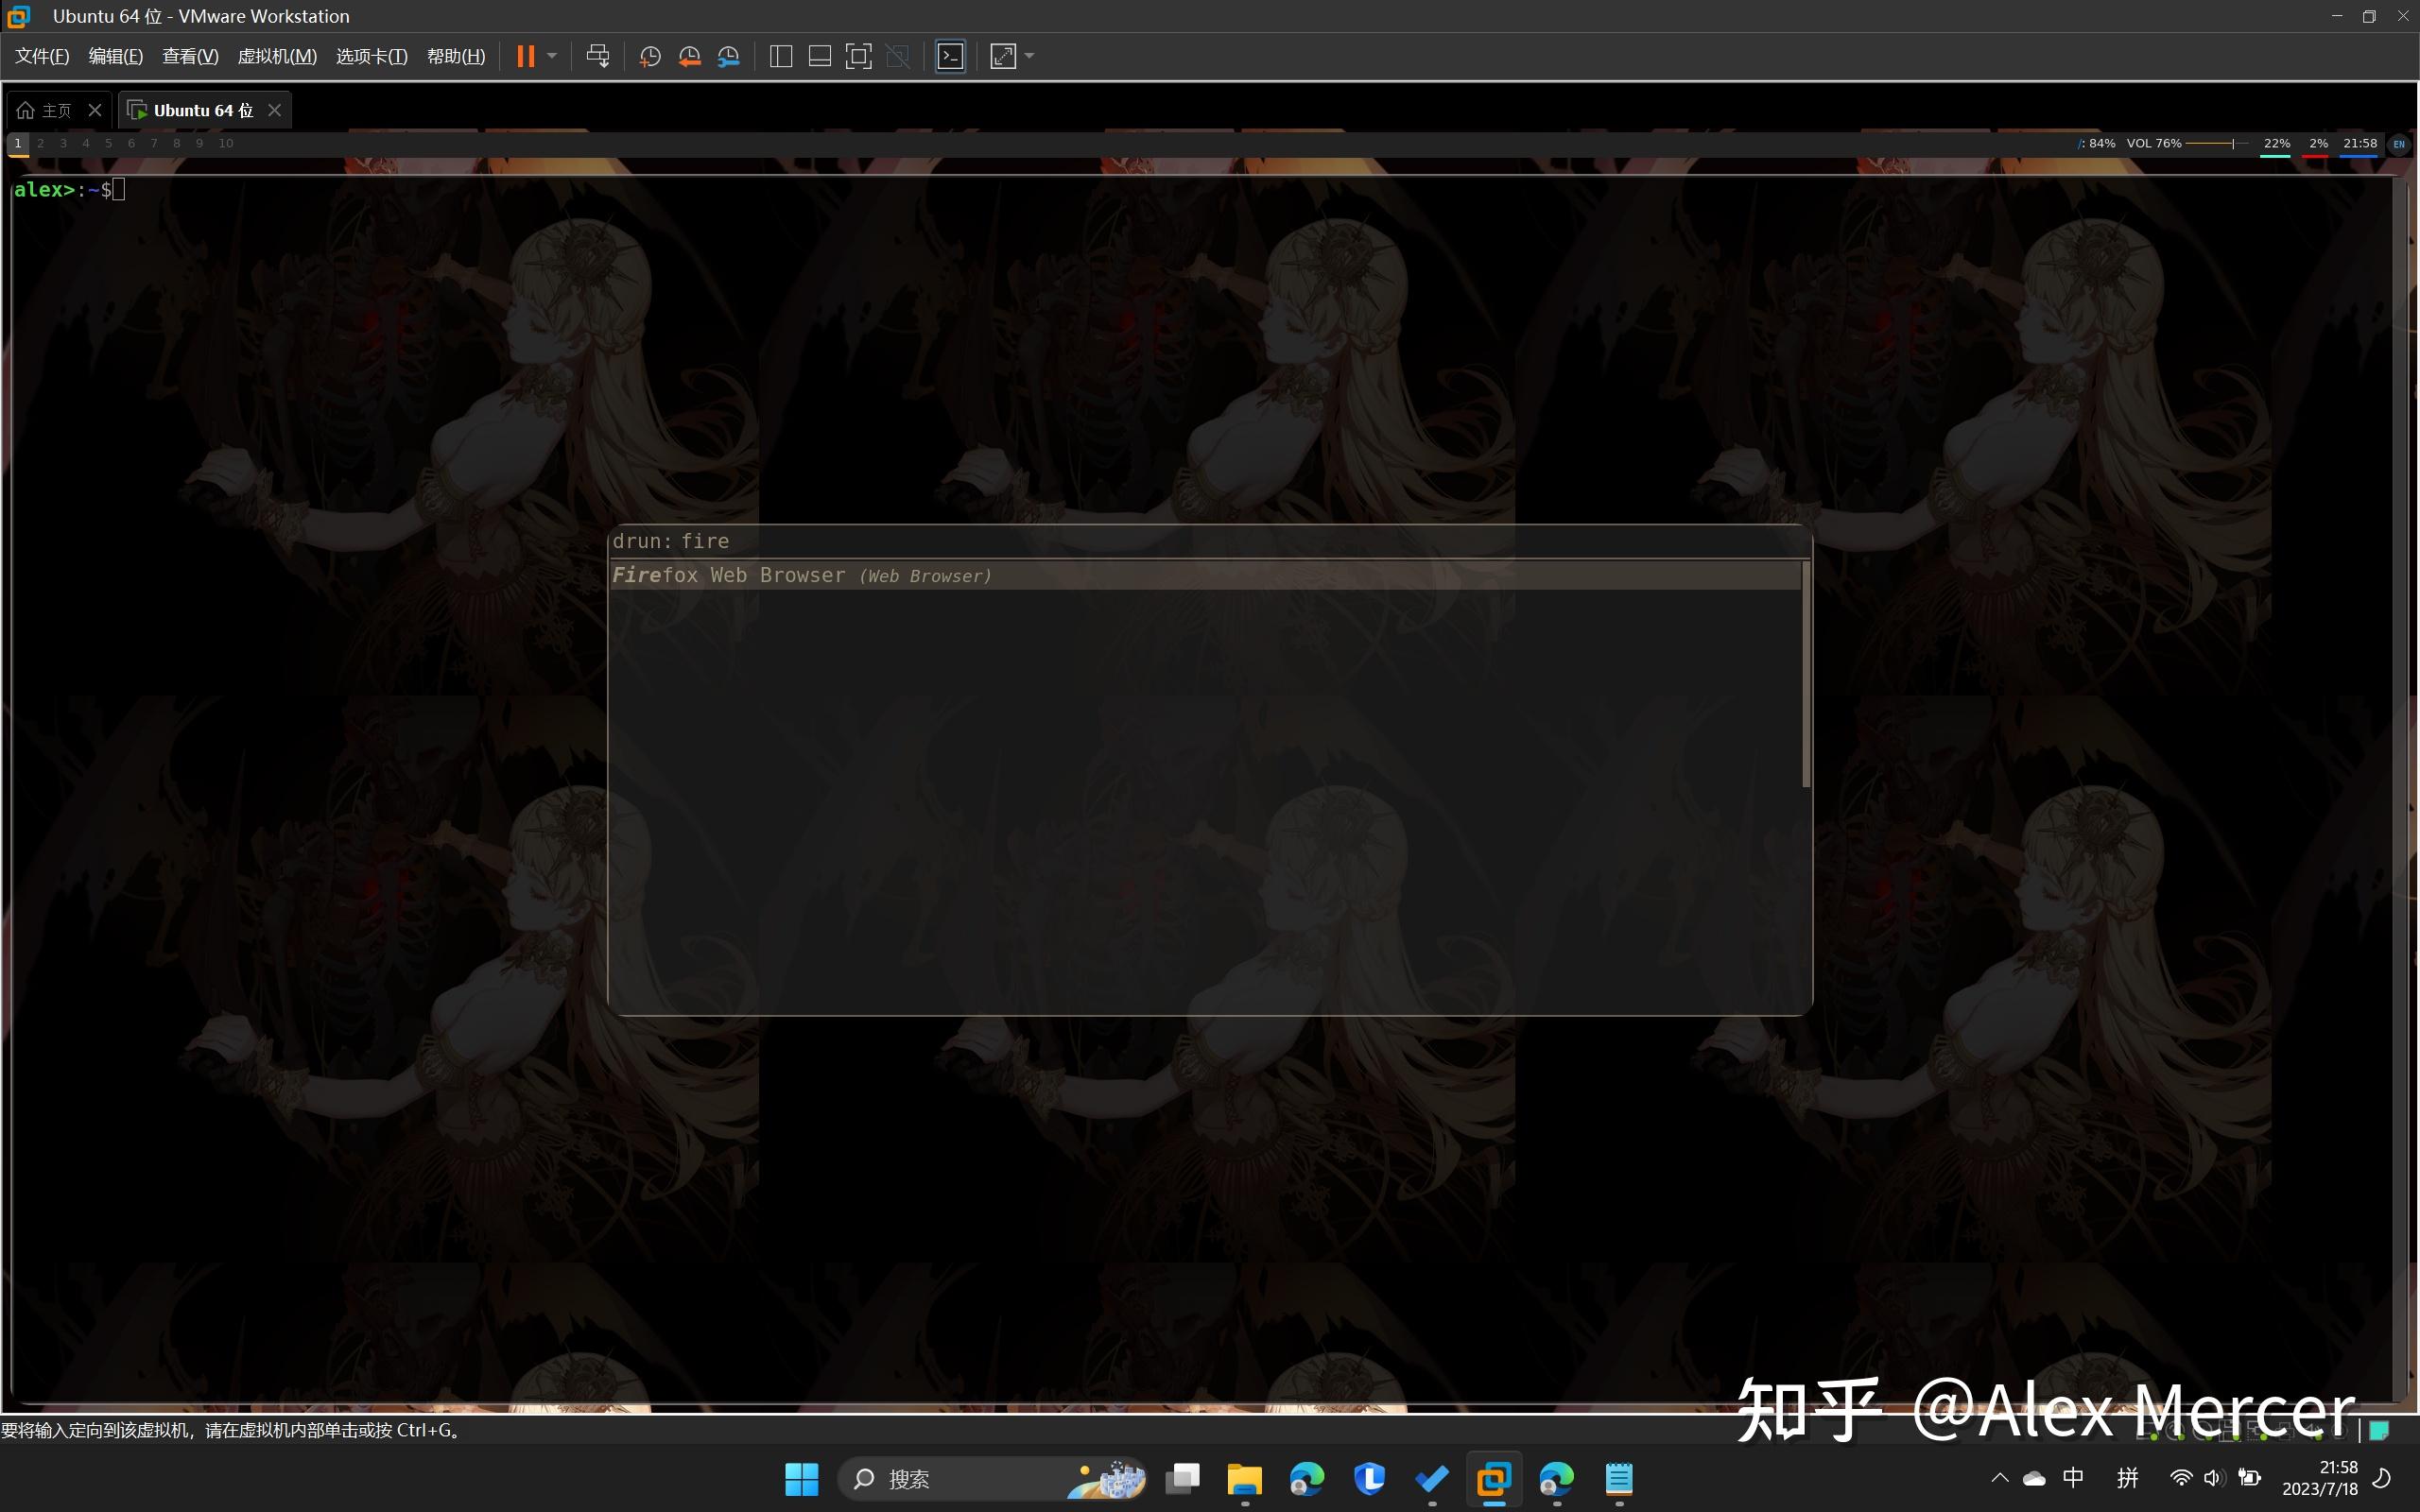
Task: Select the Firefox Web Browser entry
Action: (1205, 575)
